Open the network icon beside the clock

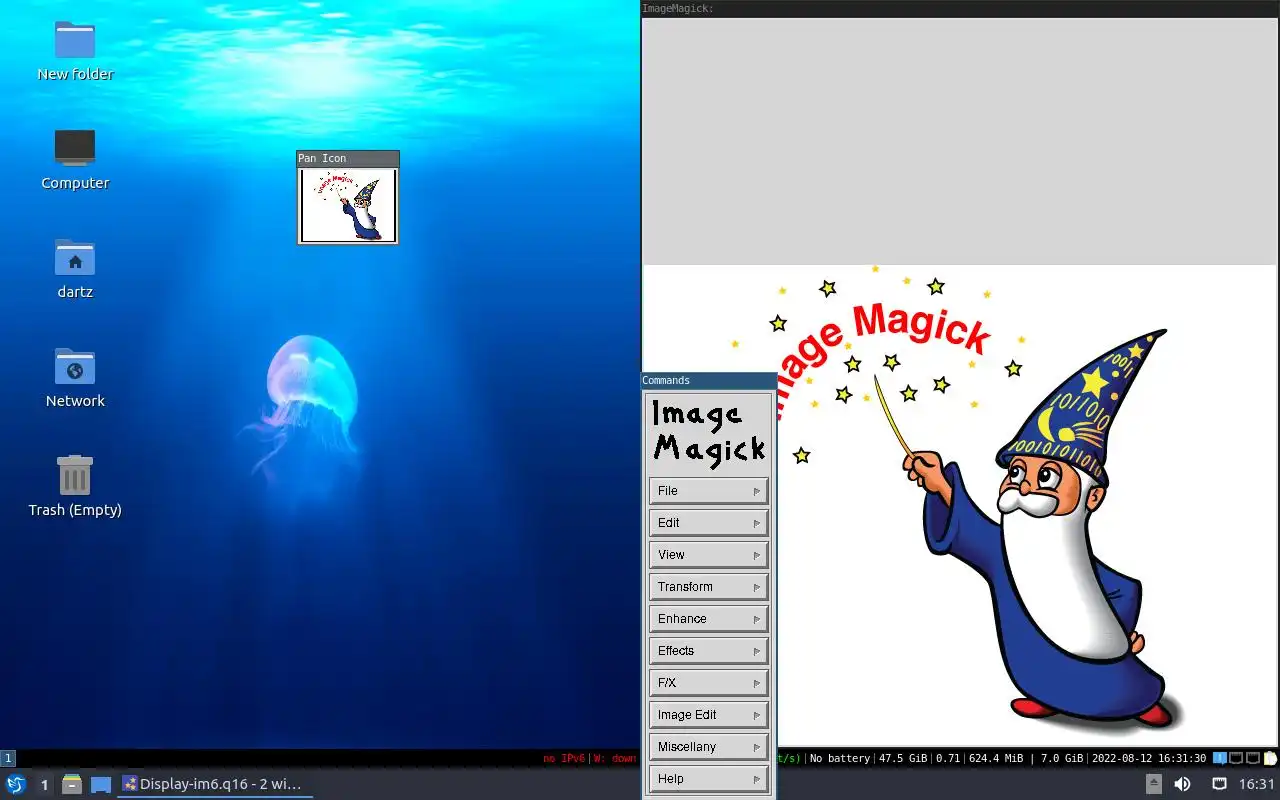[1219, 784]
